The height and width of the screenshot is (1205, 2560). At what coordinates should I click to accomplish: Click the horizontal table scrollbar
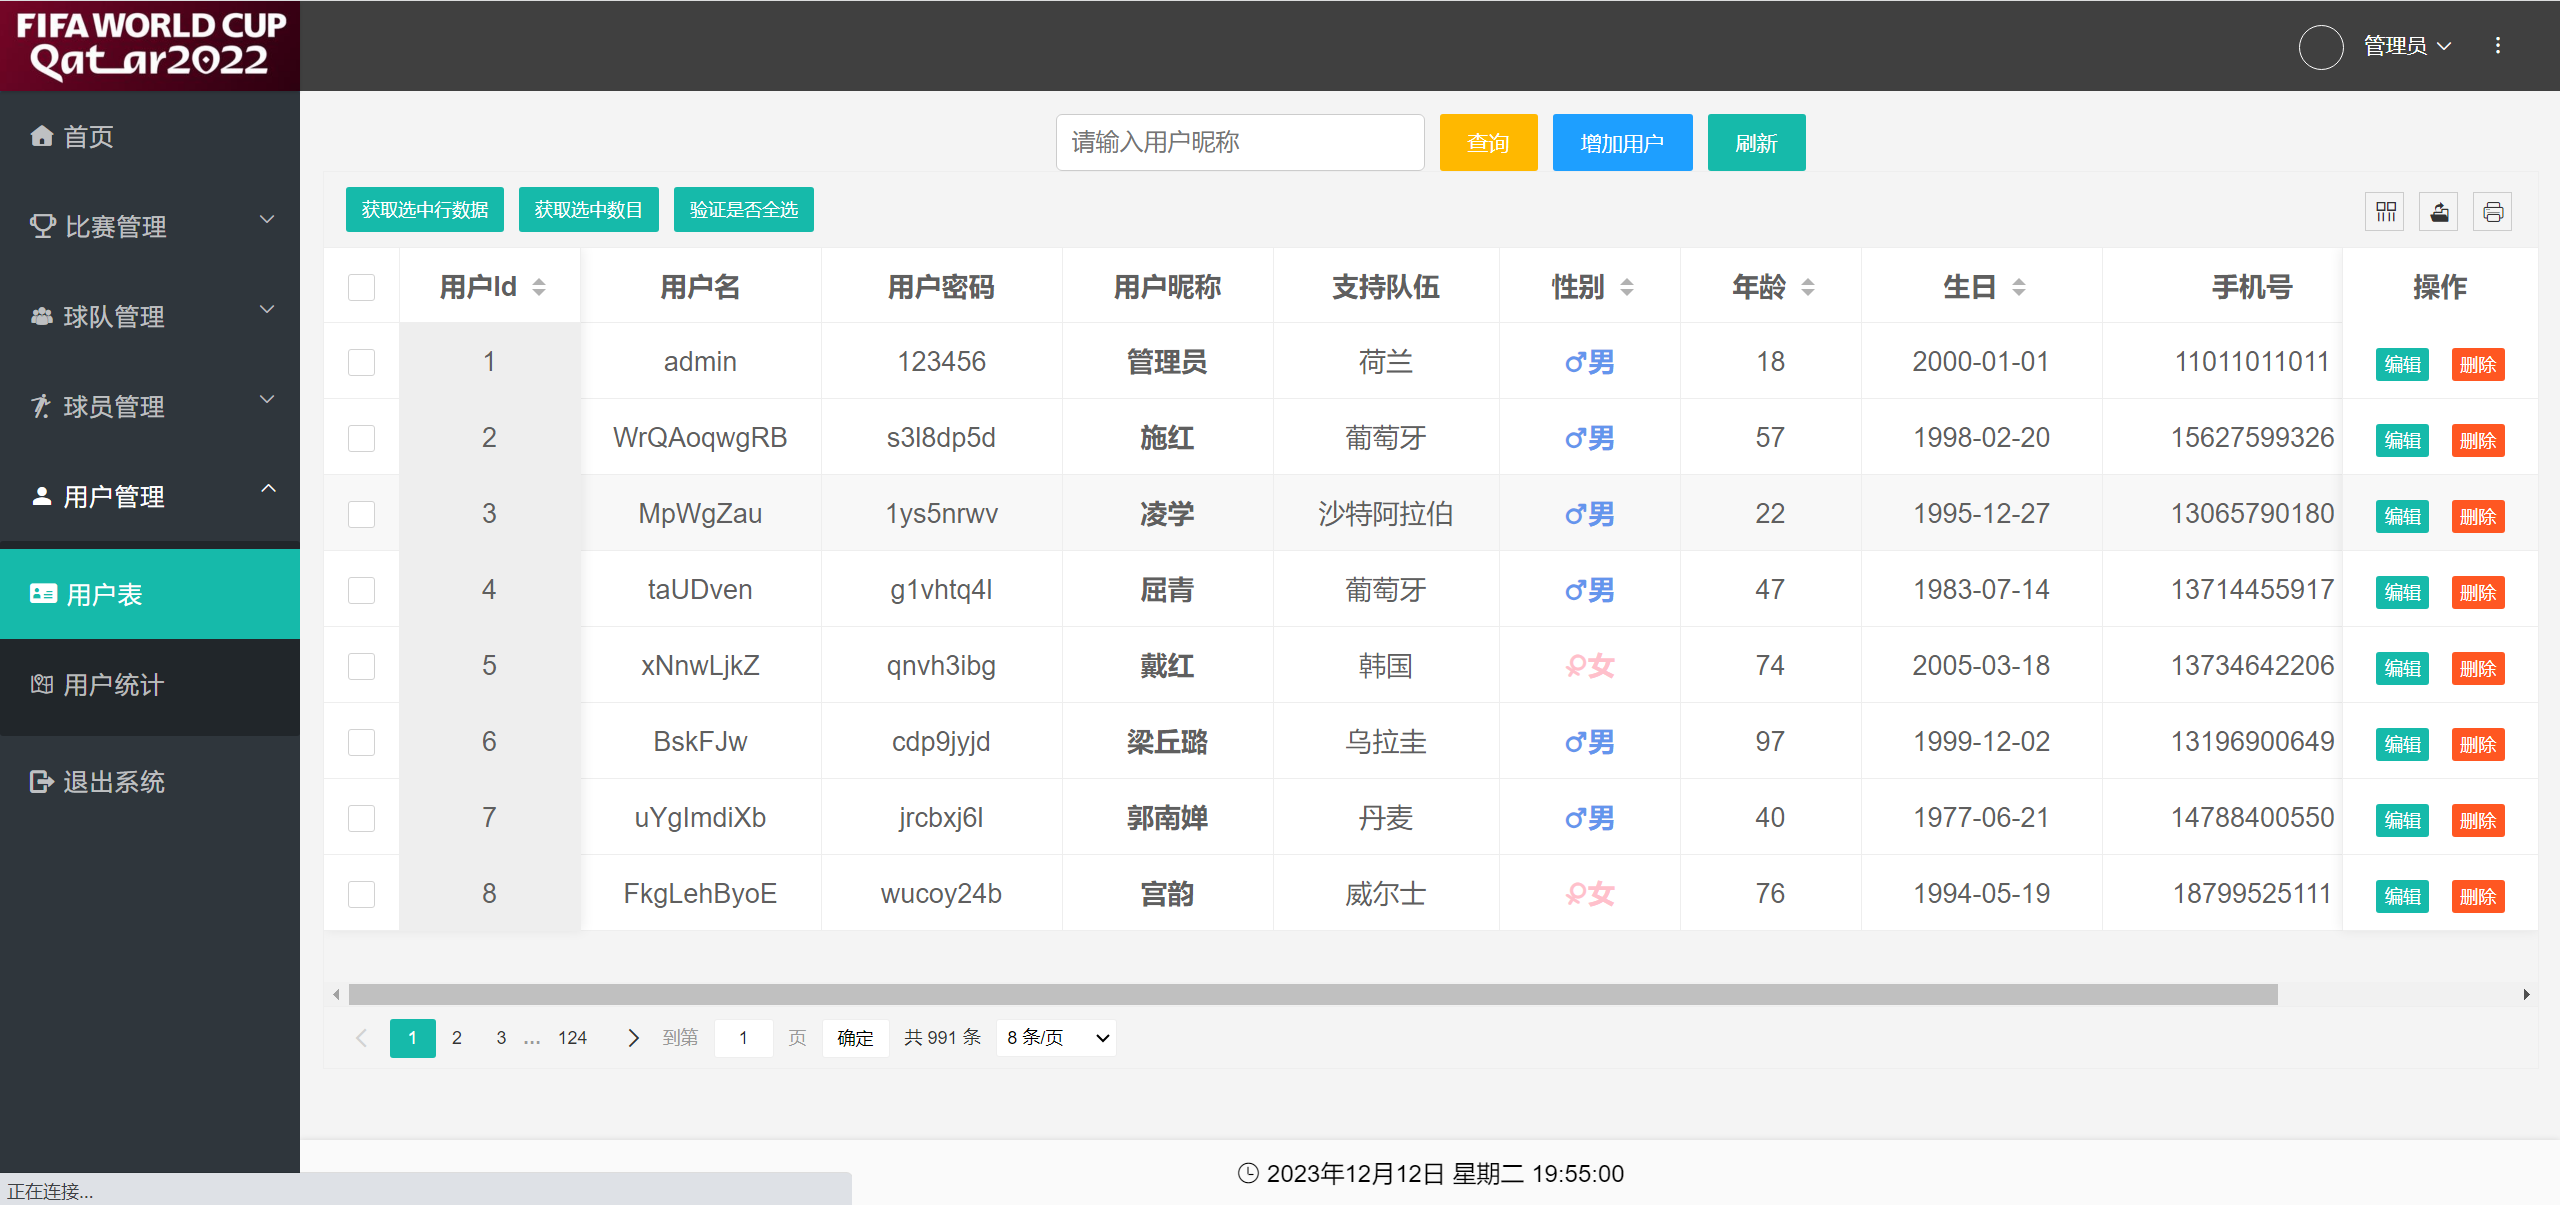click(x=1312, y=994)
